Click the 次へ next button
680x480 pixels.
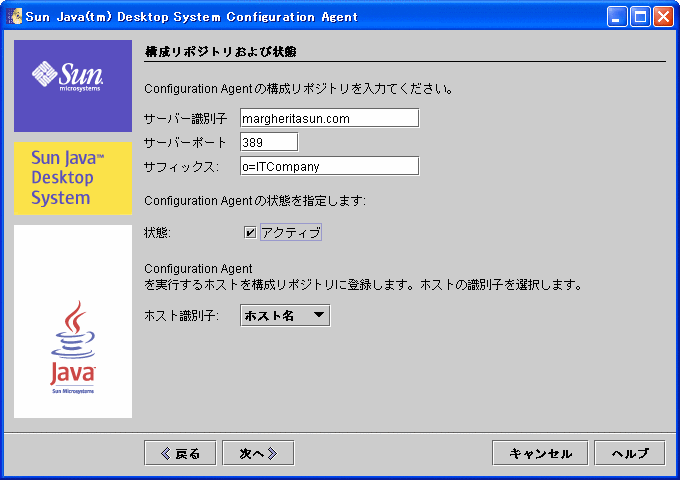point(258,453)
